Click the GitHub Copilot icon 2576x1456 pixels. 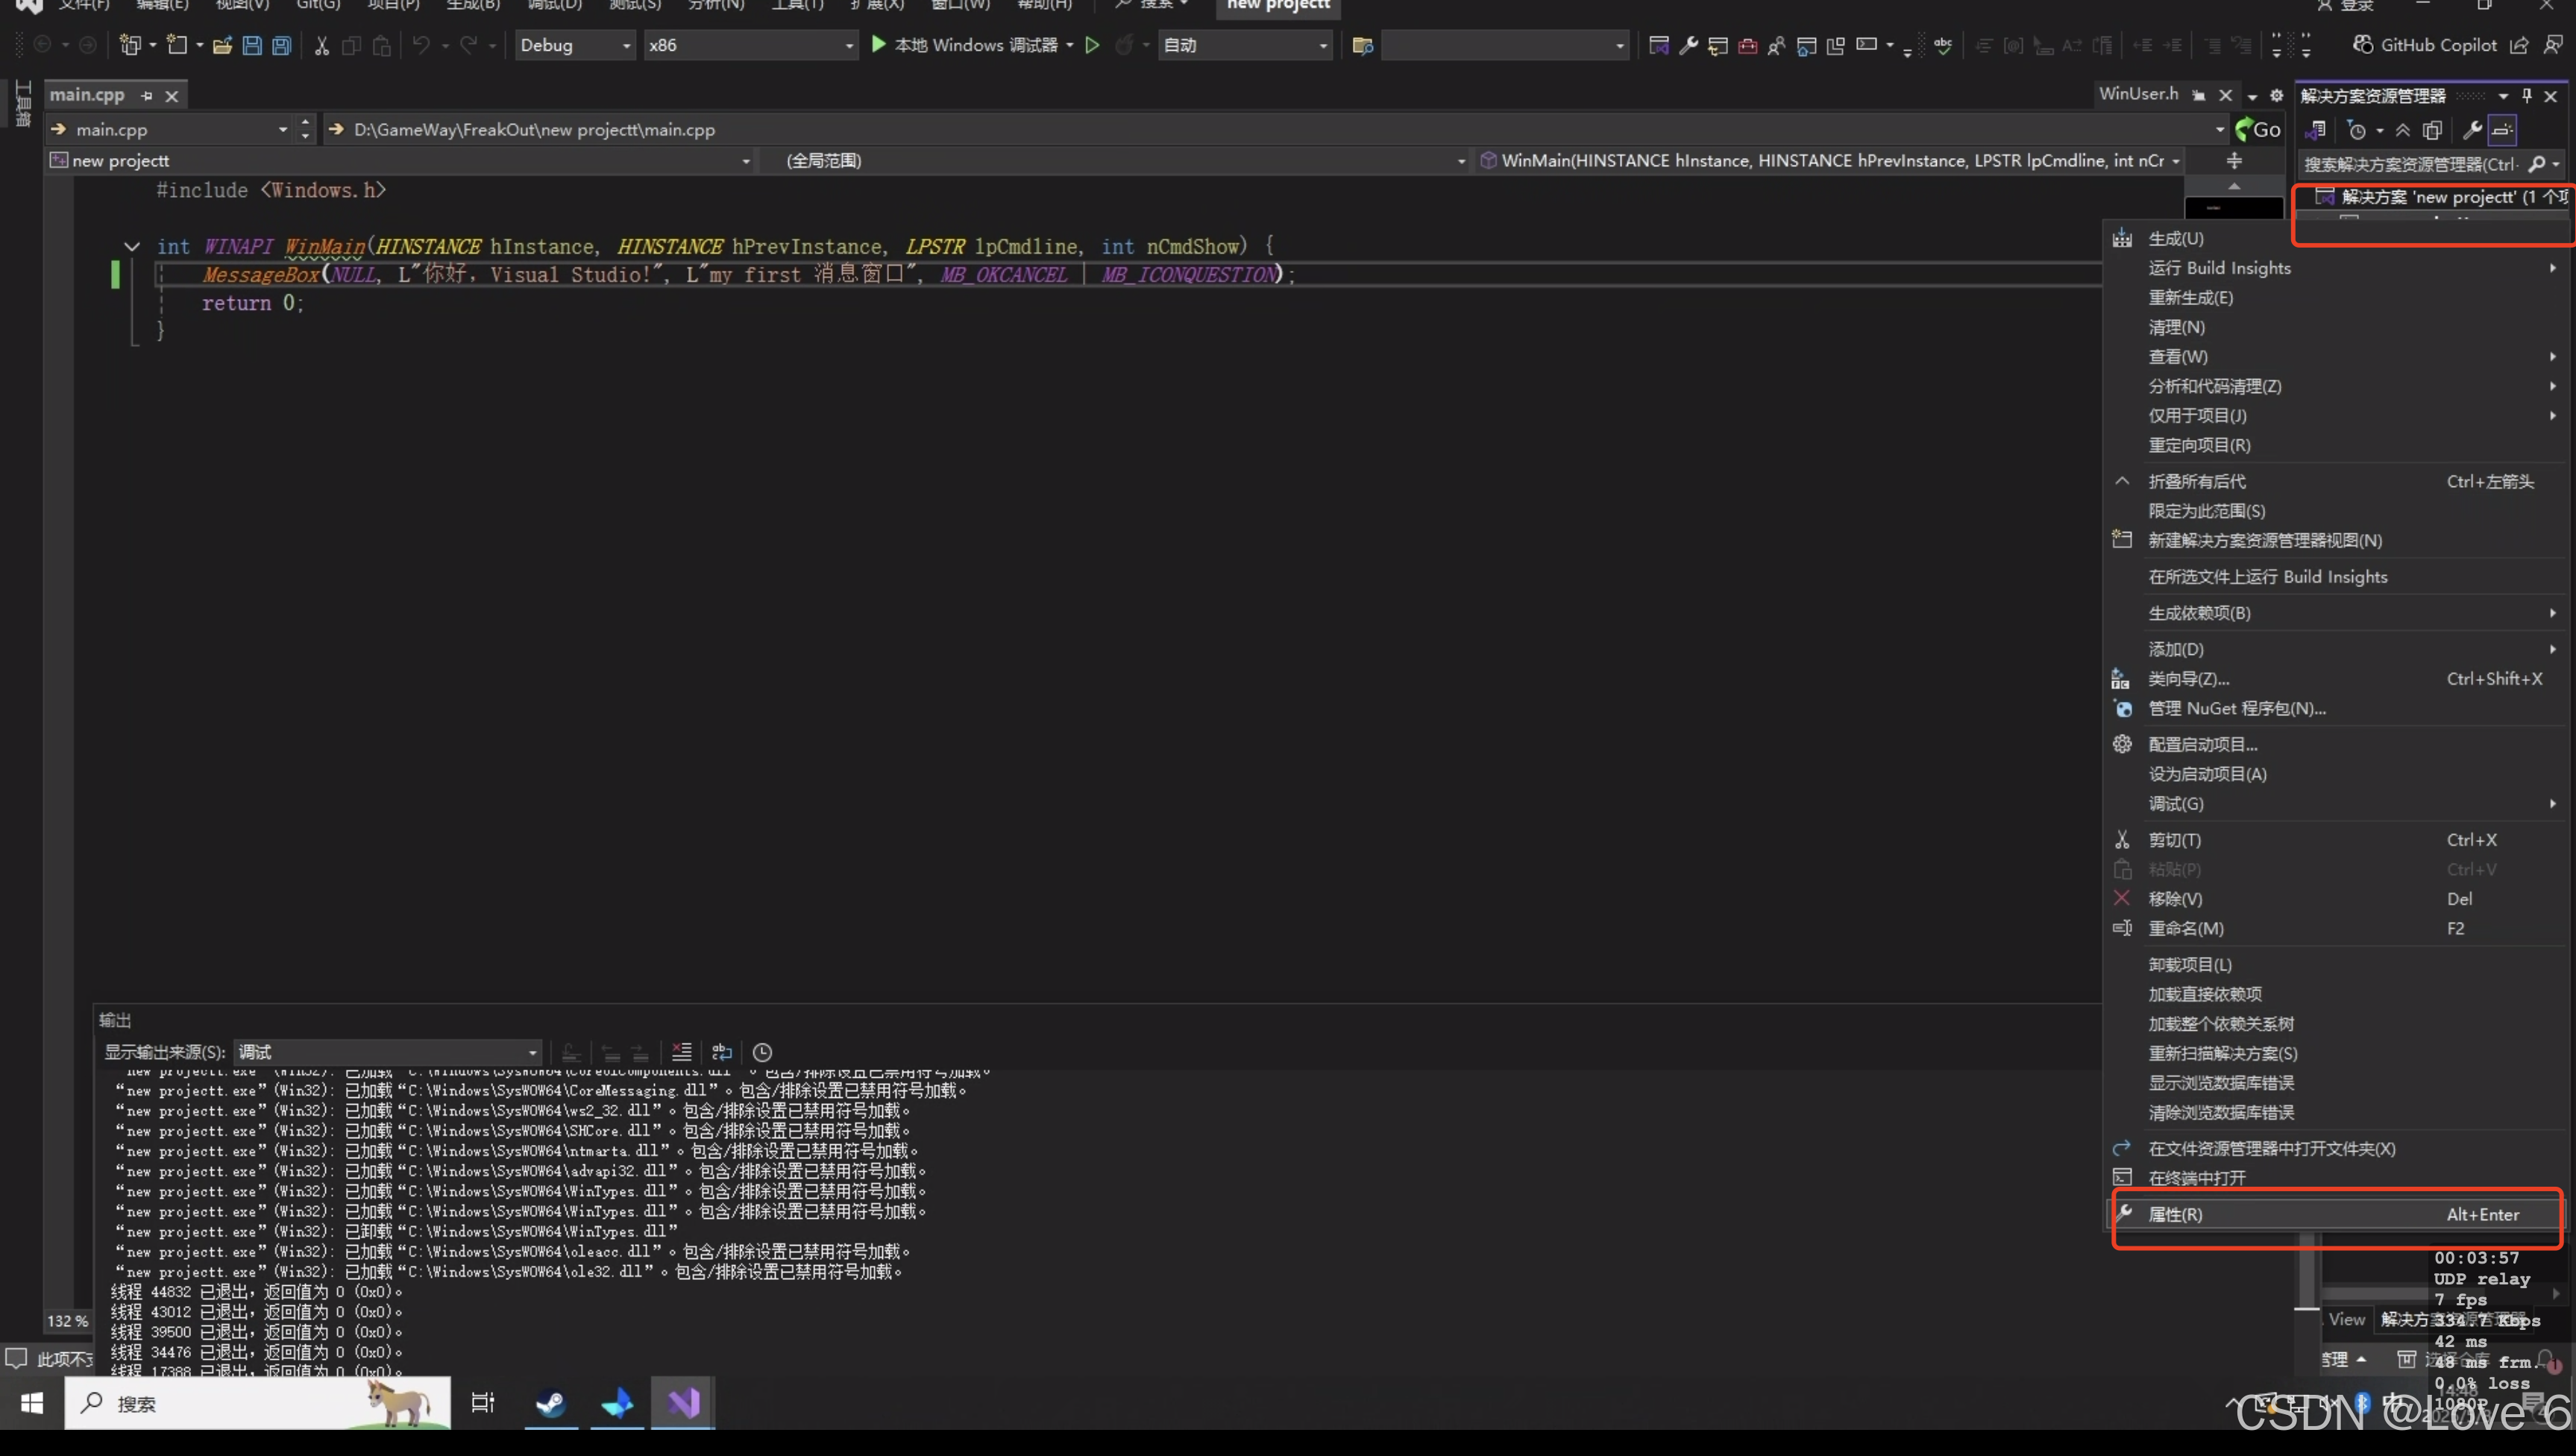[x=2363, y=45]
